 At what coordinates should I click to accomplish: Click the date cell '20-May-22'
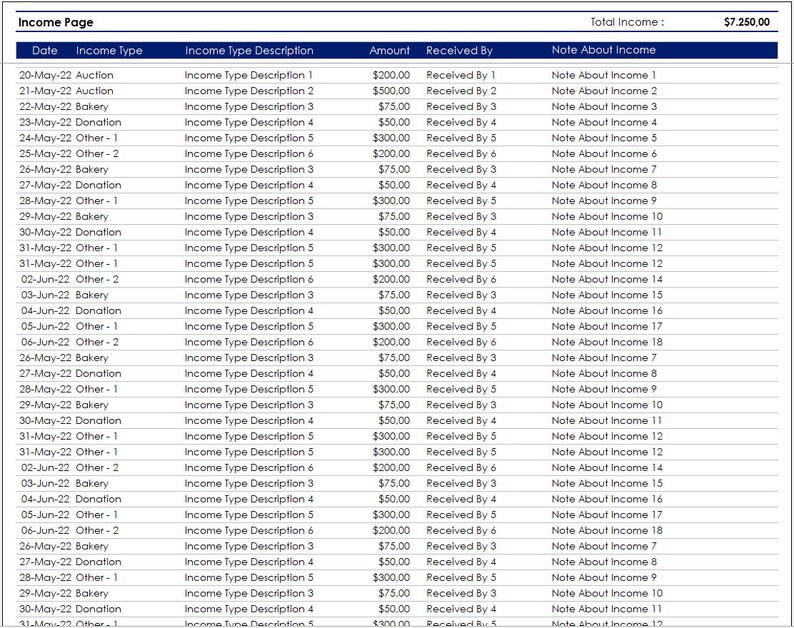(x=46, y=75)
